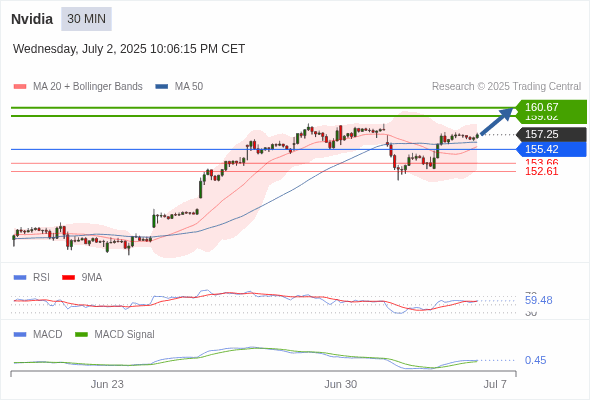Click the blue 155.42 pivot price tag
Screen dimensions: 590x400
[551, 149]
